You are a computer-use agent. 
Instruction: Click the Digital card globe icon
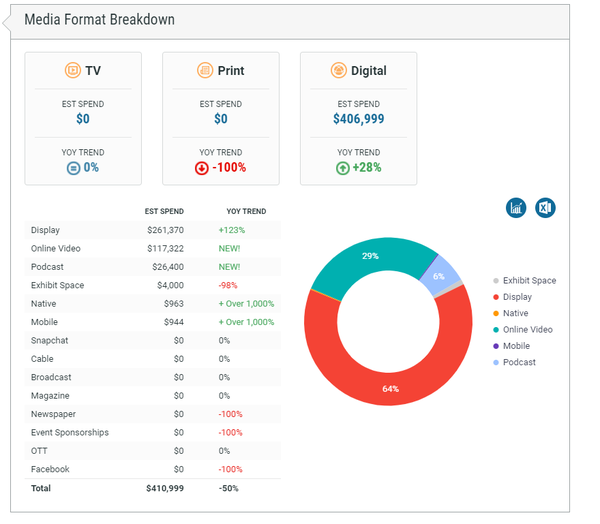(339, 70)
